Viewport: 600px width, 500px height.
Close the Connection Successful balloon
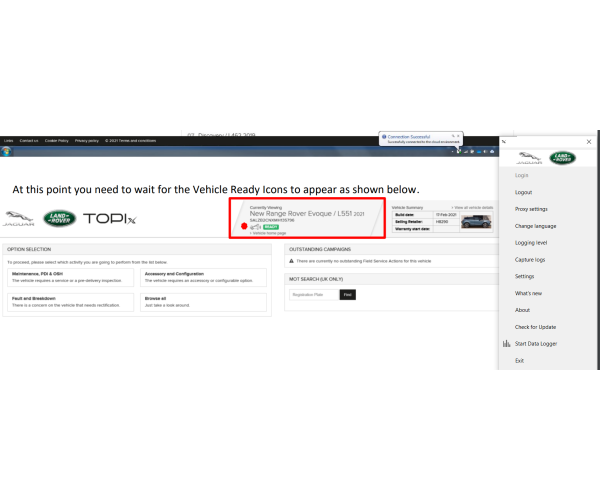(x=458, y=136)
